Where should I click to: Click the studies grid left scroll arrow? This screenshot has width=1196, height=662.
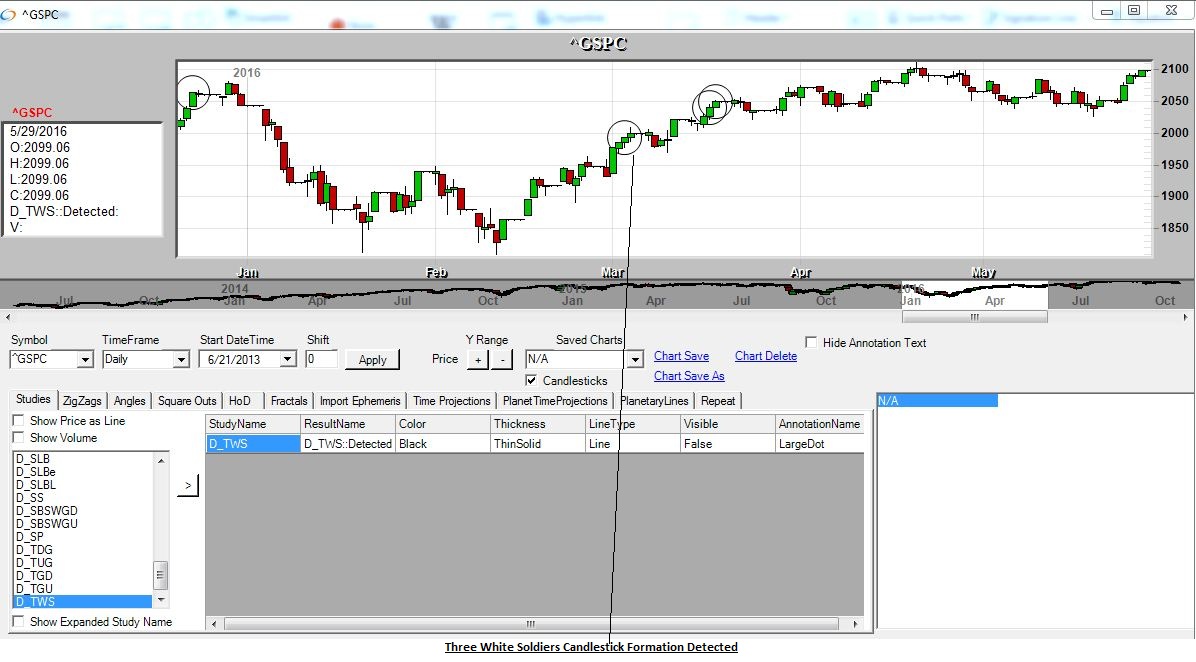click(214, 623)
